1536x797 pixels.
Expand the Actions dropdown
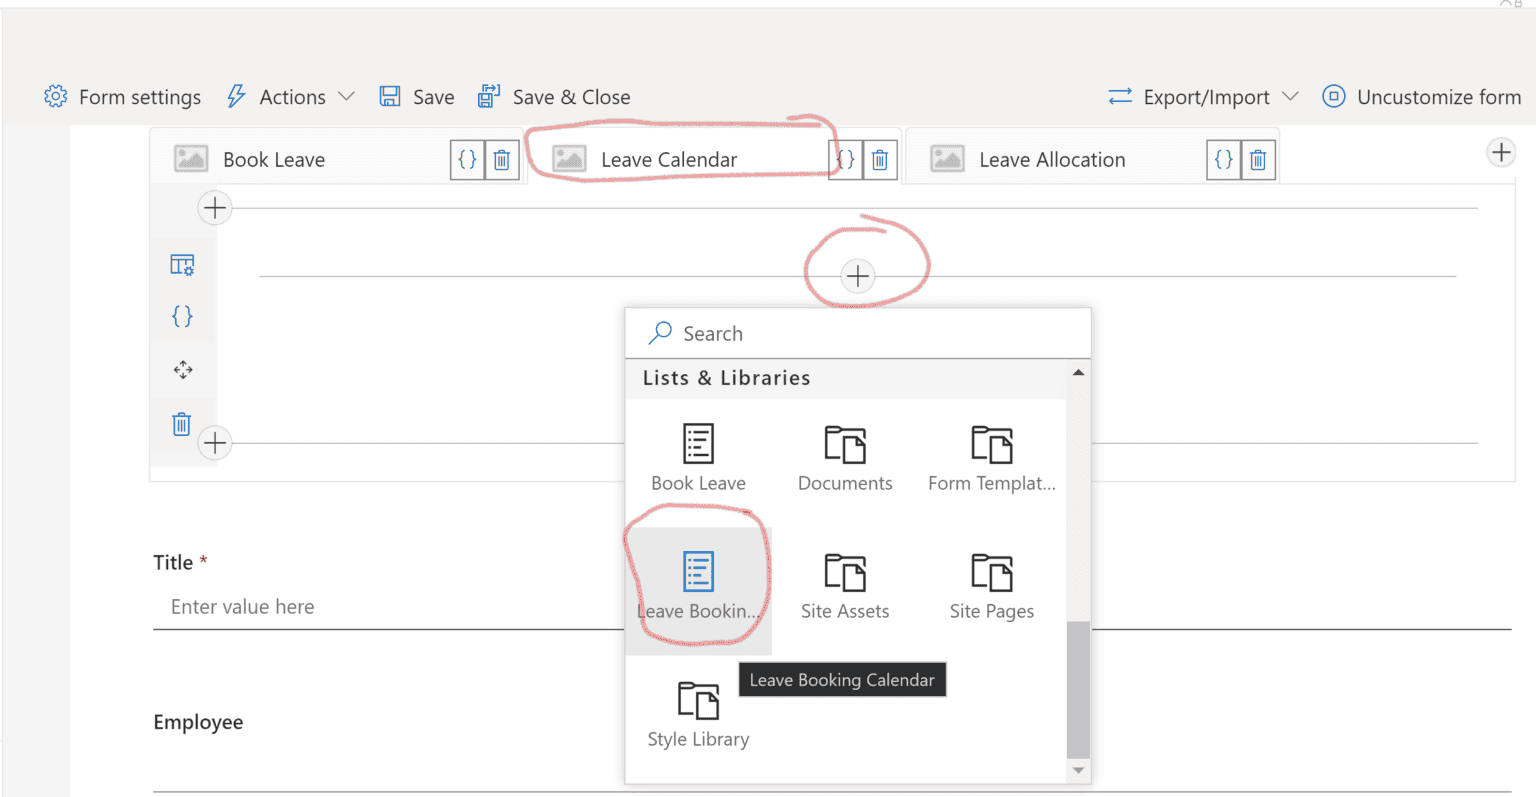pyautogui.click(x=291, y=96)
